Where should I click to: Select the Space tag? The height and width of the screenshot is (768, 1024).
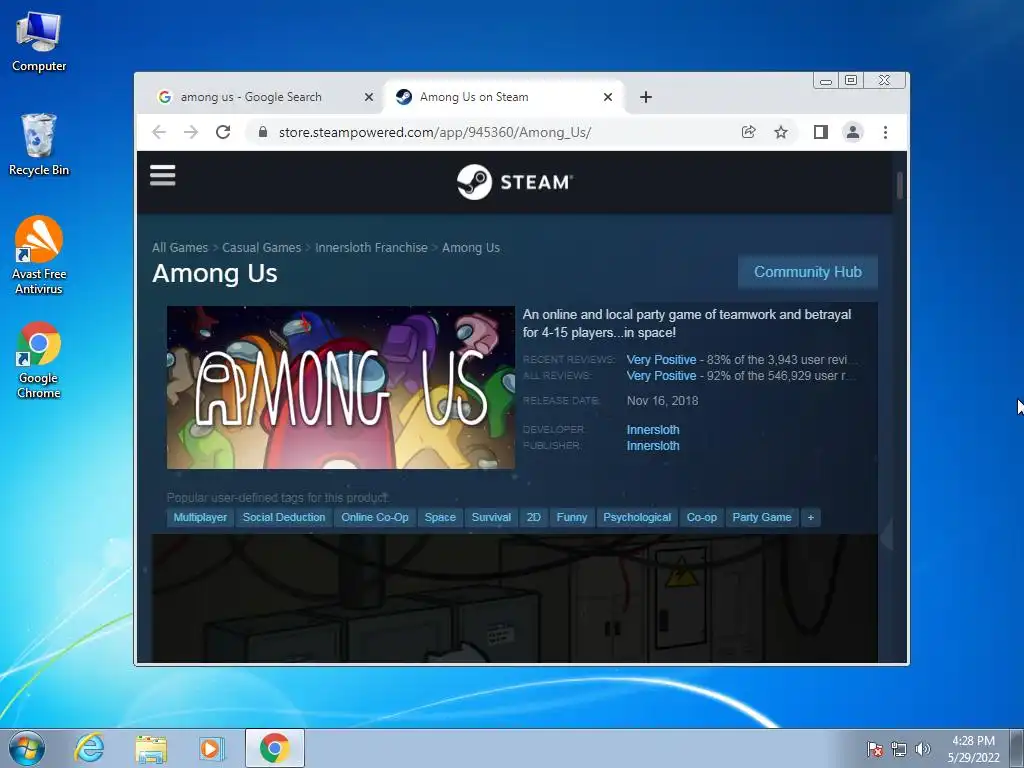pos(440,517)
